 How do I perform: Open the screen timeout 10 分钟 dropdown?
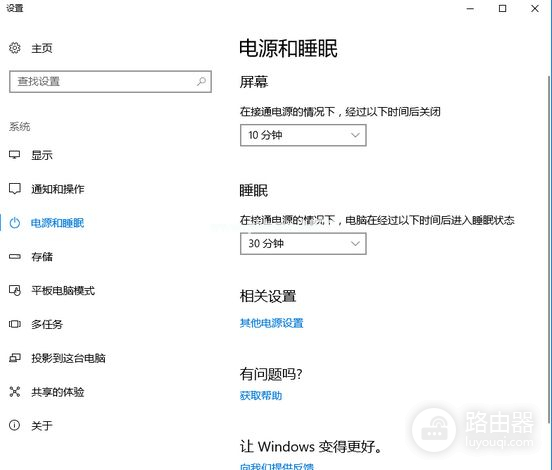[303, 135]
